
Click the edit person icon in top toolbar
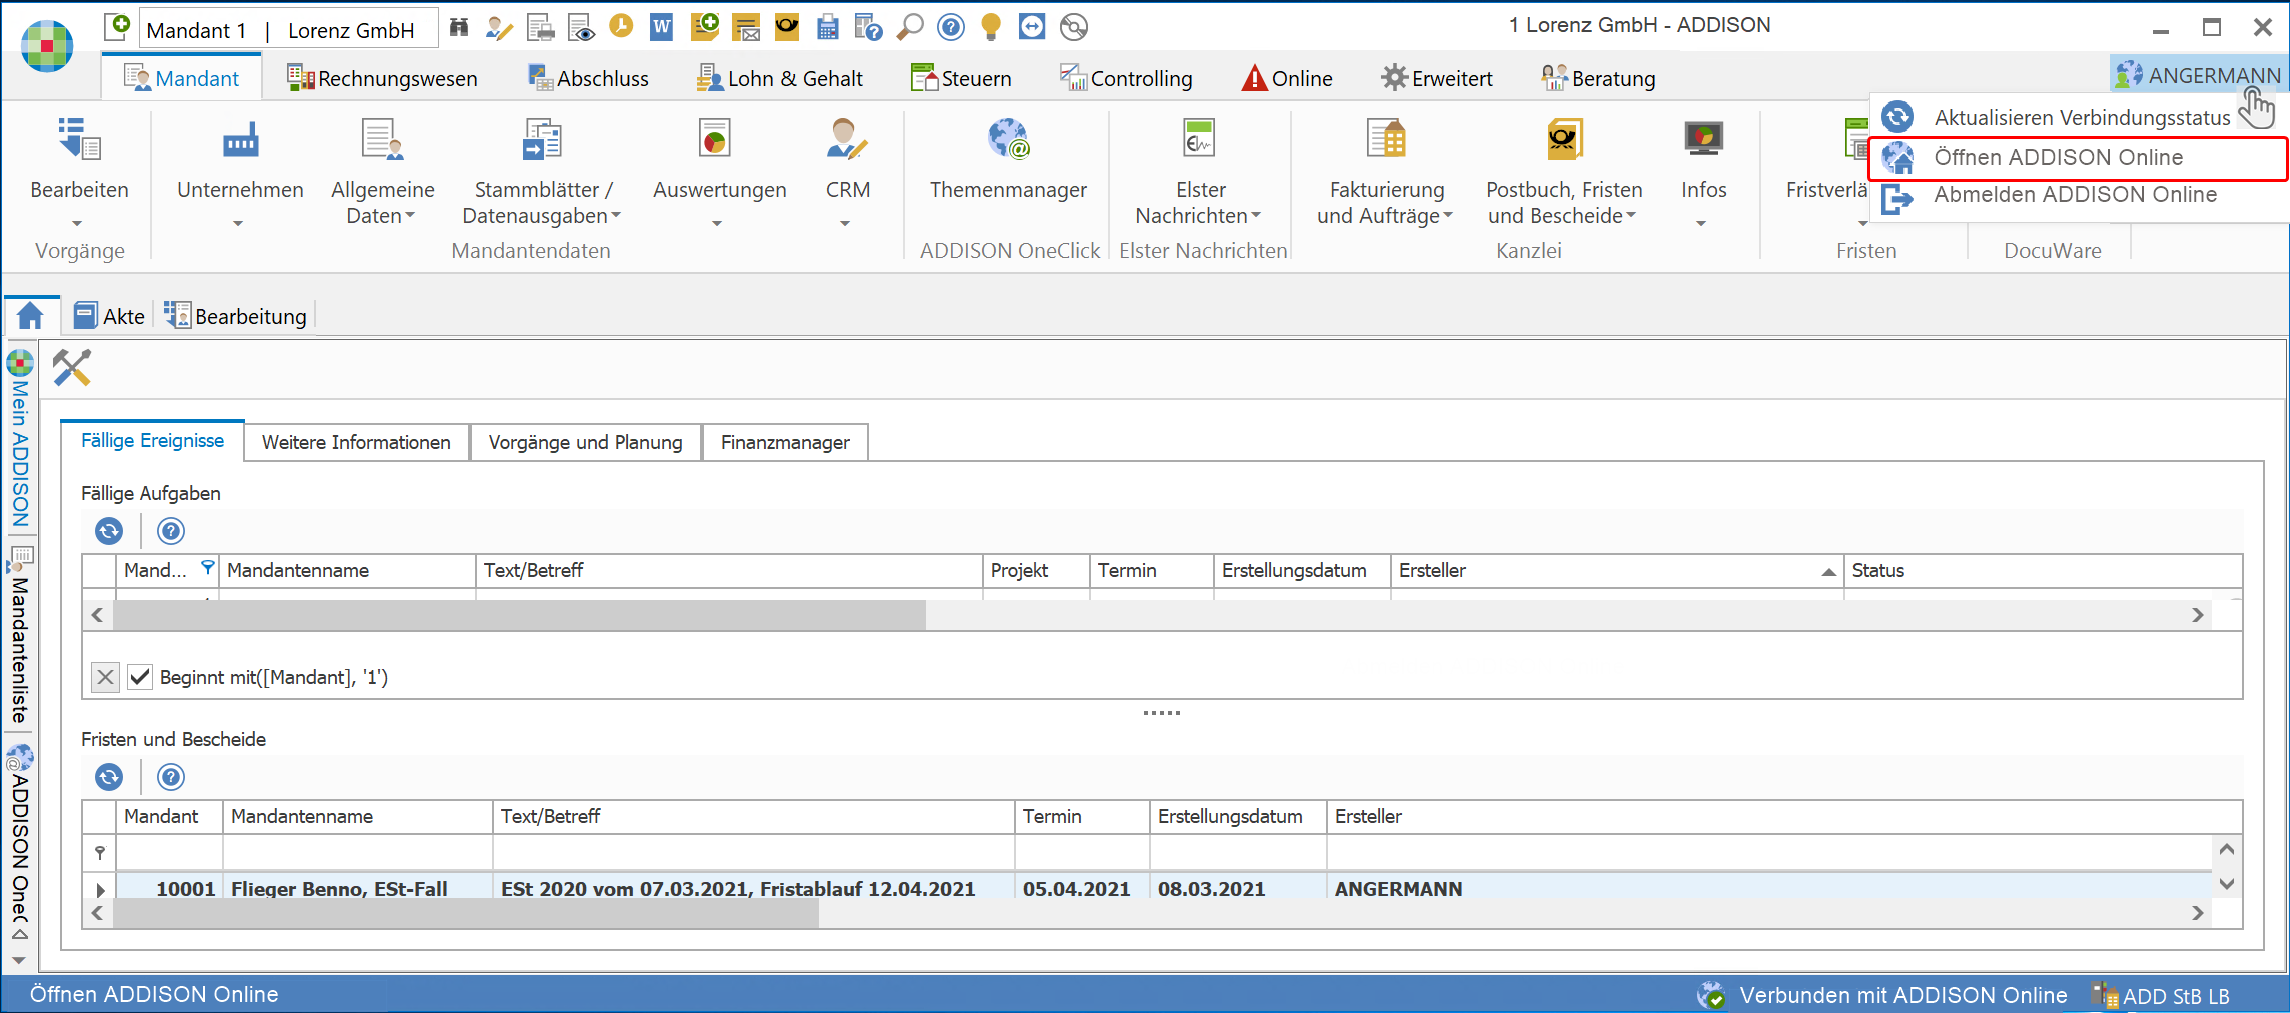click(499, 28)
